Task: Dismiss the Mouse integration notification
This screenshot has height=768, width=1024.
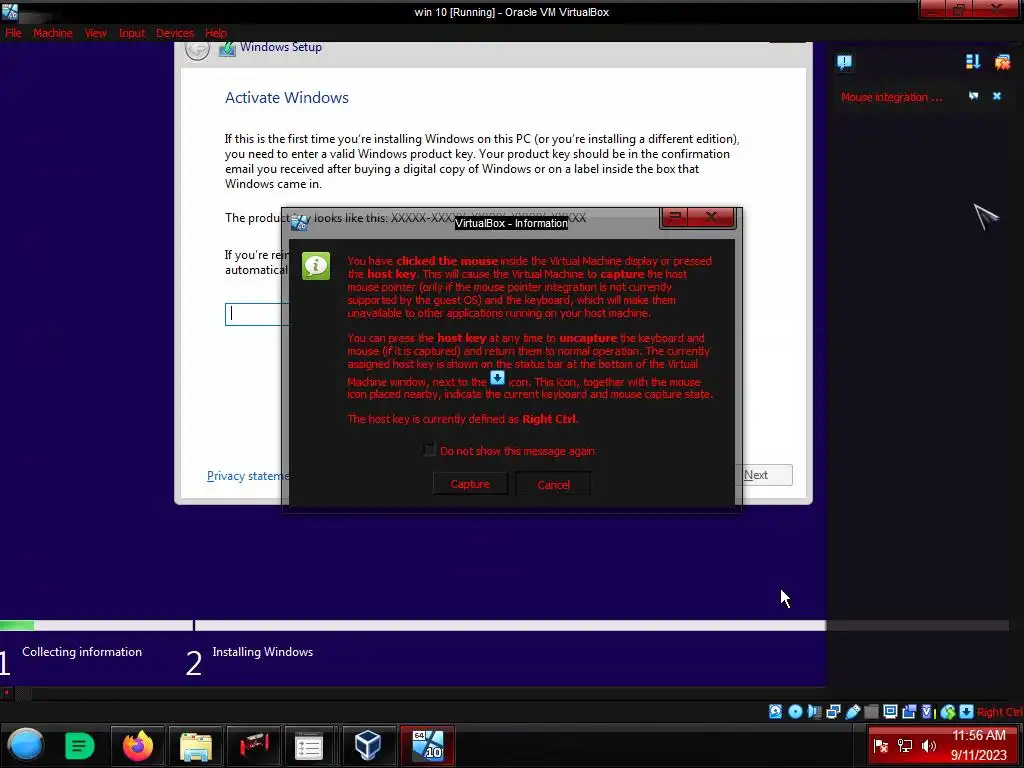Action: [997, 96]
